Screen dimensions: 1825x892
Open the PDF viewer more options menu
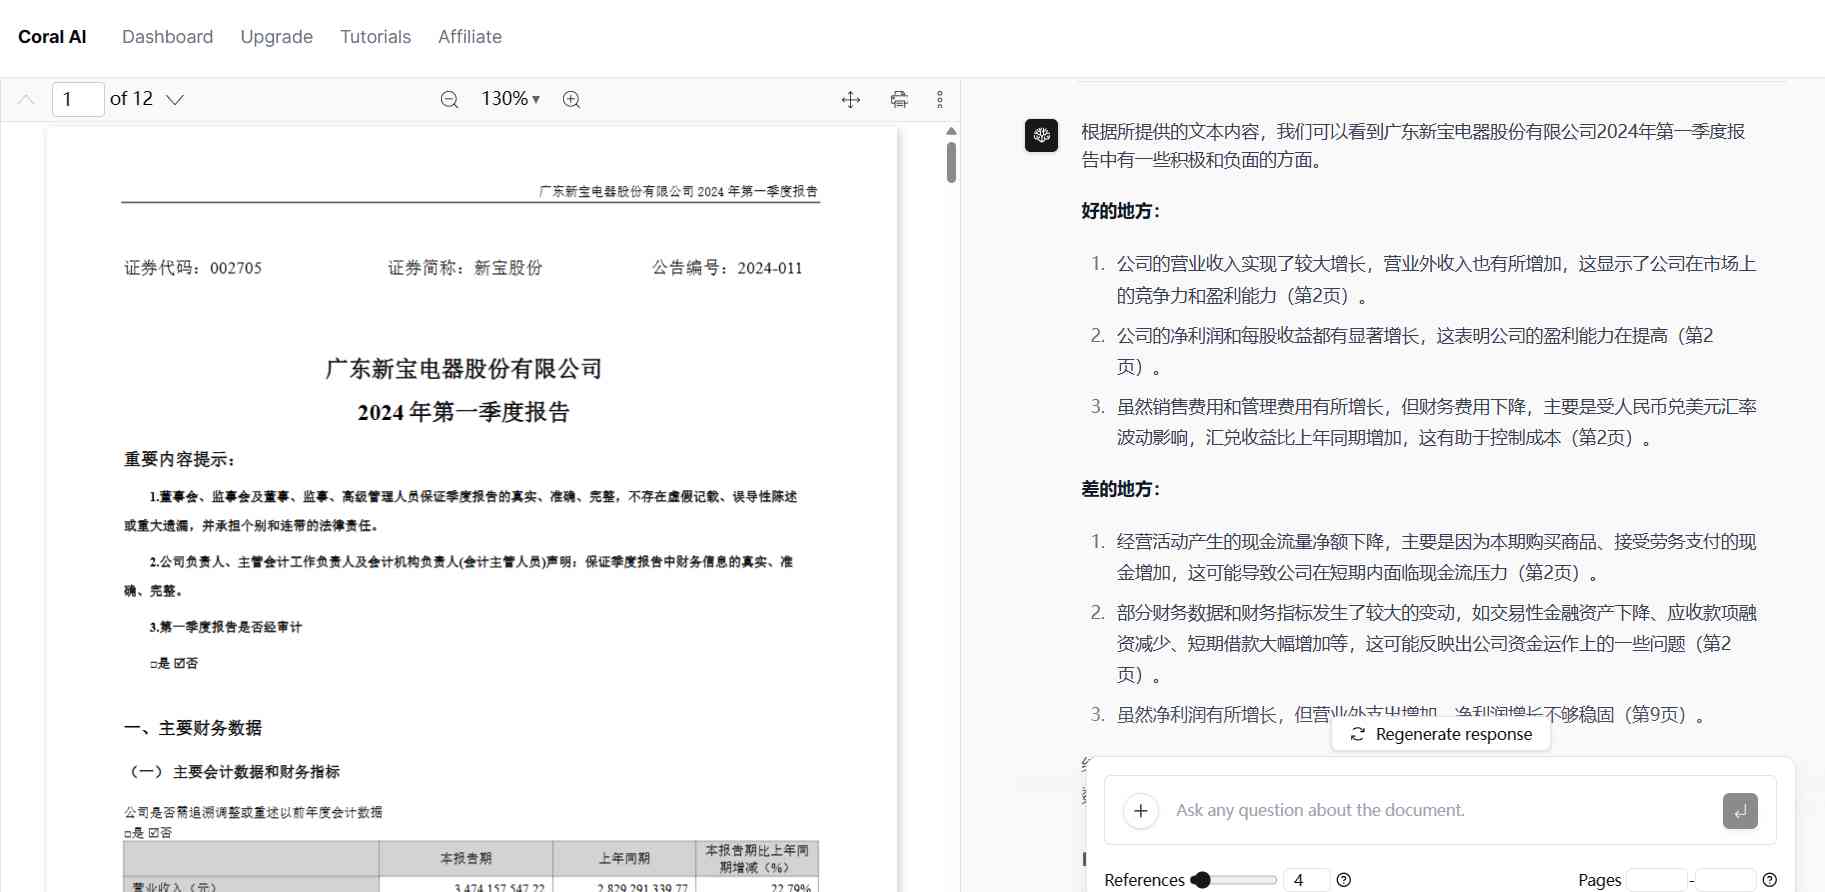coord(939,99)
